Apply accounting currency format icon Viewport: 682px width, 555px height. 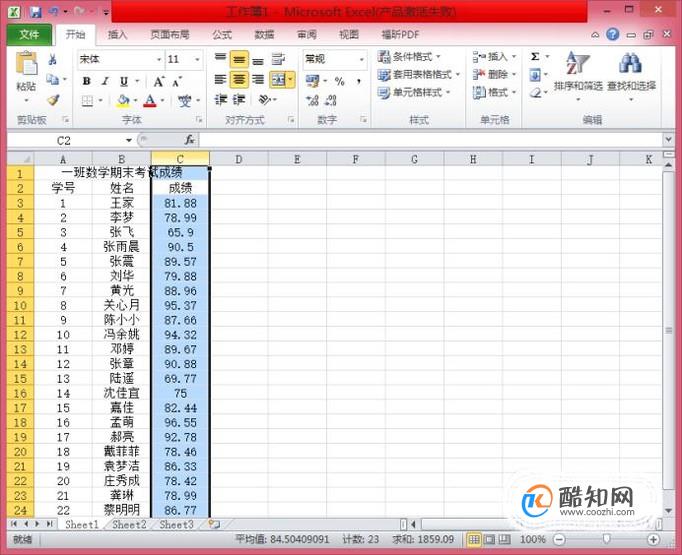313,81
